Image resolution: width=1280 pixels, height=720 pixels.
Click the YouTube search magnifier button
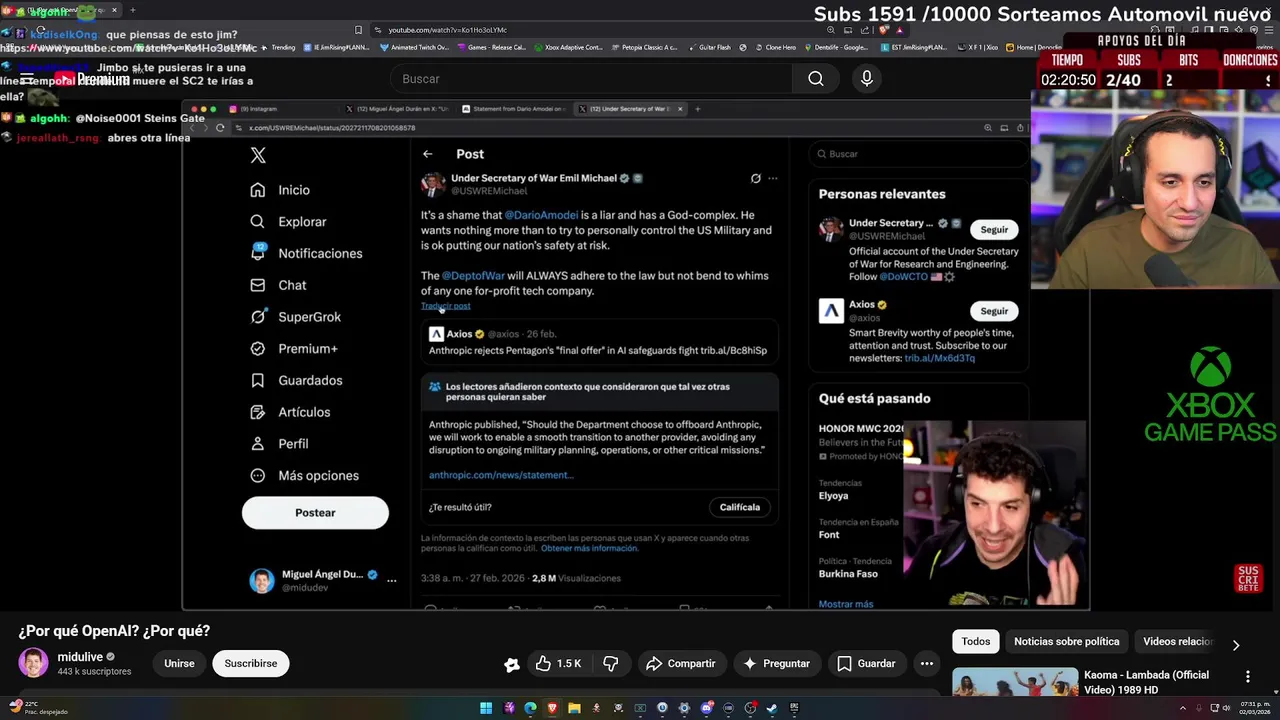click(816, 79)
